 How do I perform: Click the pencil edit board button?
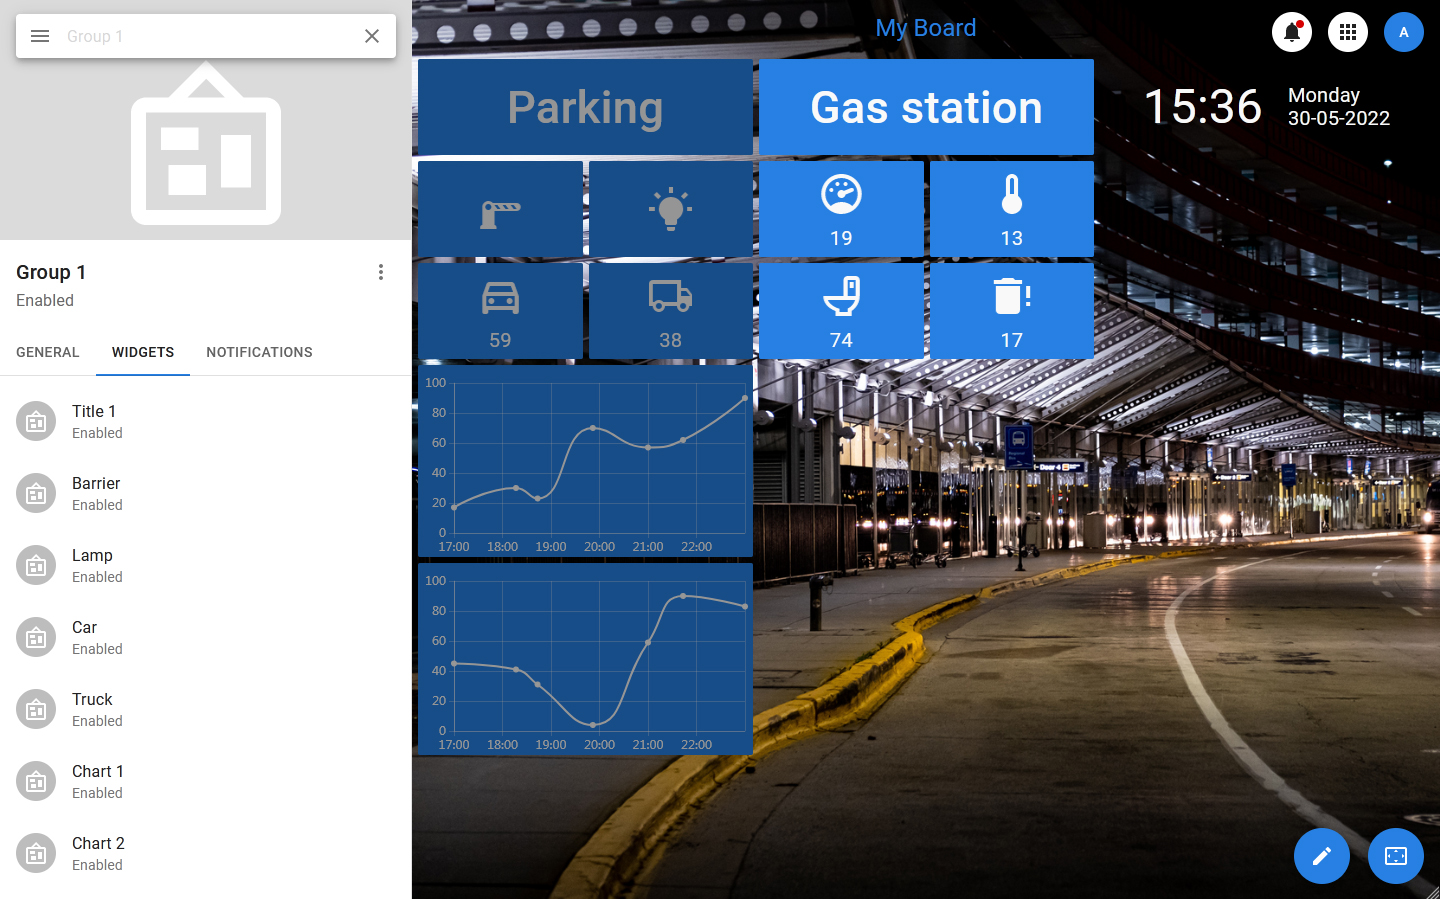point(1321,856)
